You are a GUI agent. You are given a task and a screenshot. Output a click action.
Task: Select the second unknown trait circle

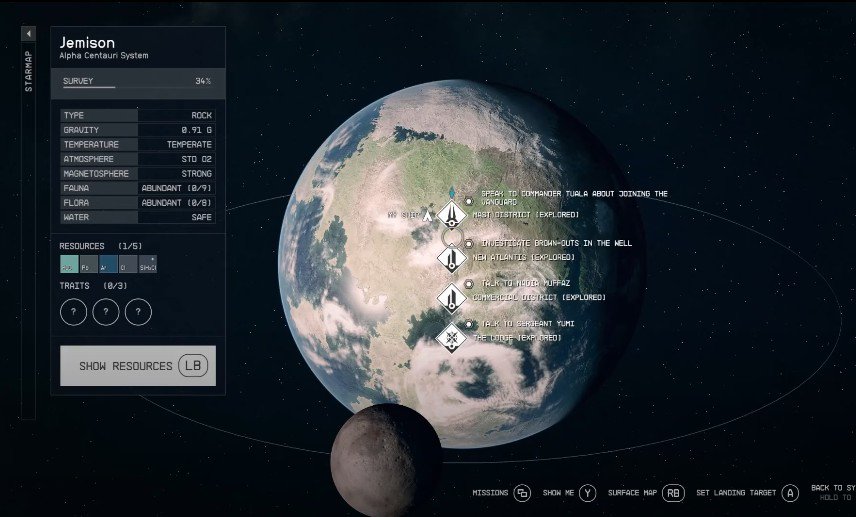[106, 312]
